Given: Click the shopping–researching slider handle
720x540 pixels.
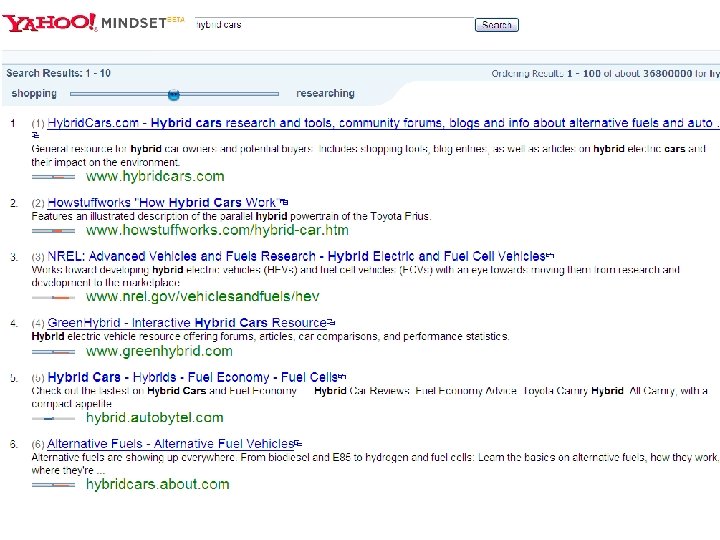Looking at the screenshot, I should (174, 95).
